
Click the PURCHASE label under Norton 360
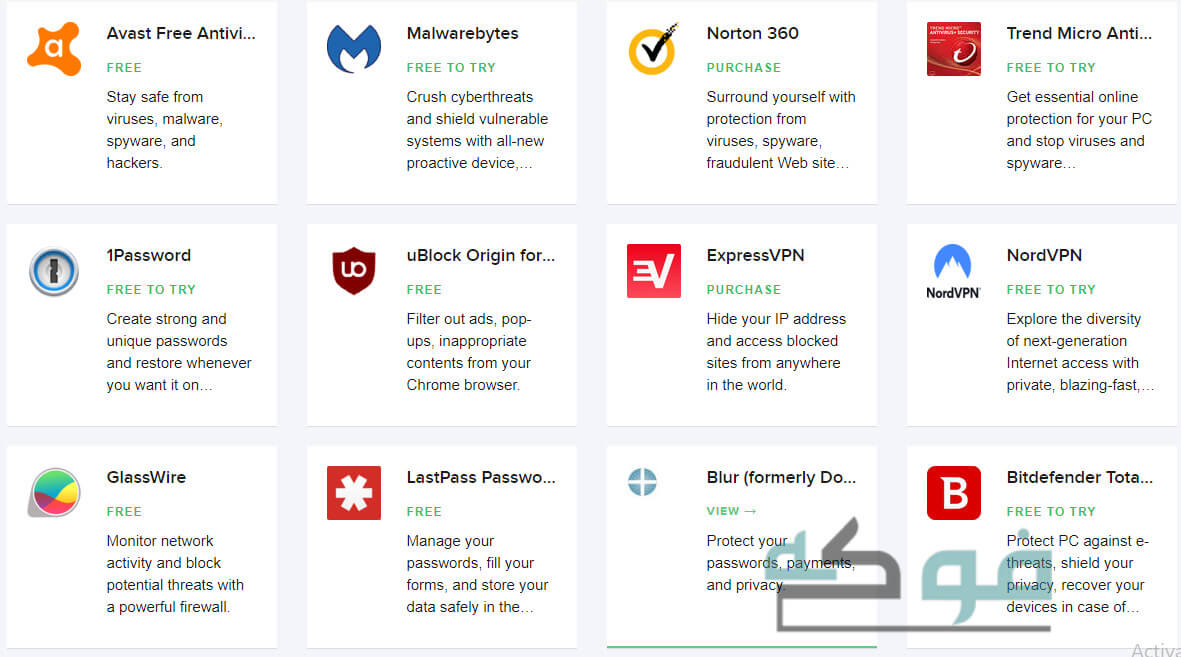coord(743,68)
